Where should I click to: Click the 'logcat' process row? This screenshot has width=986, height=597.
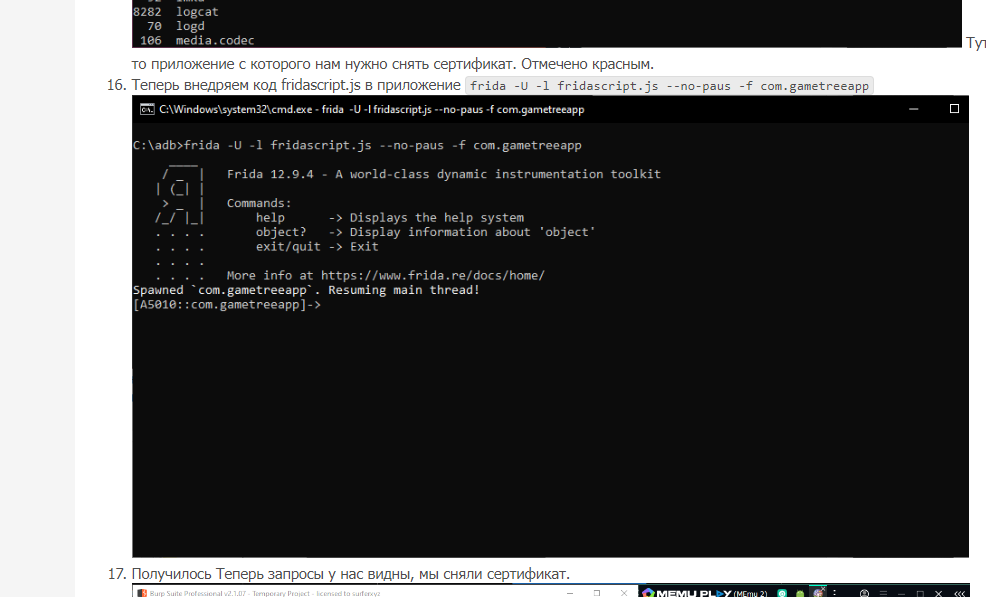pos(176,12)
